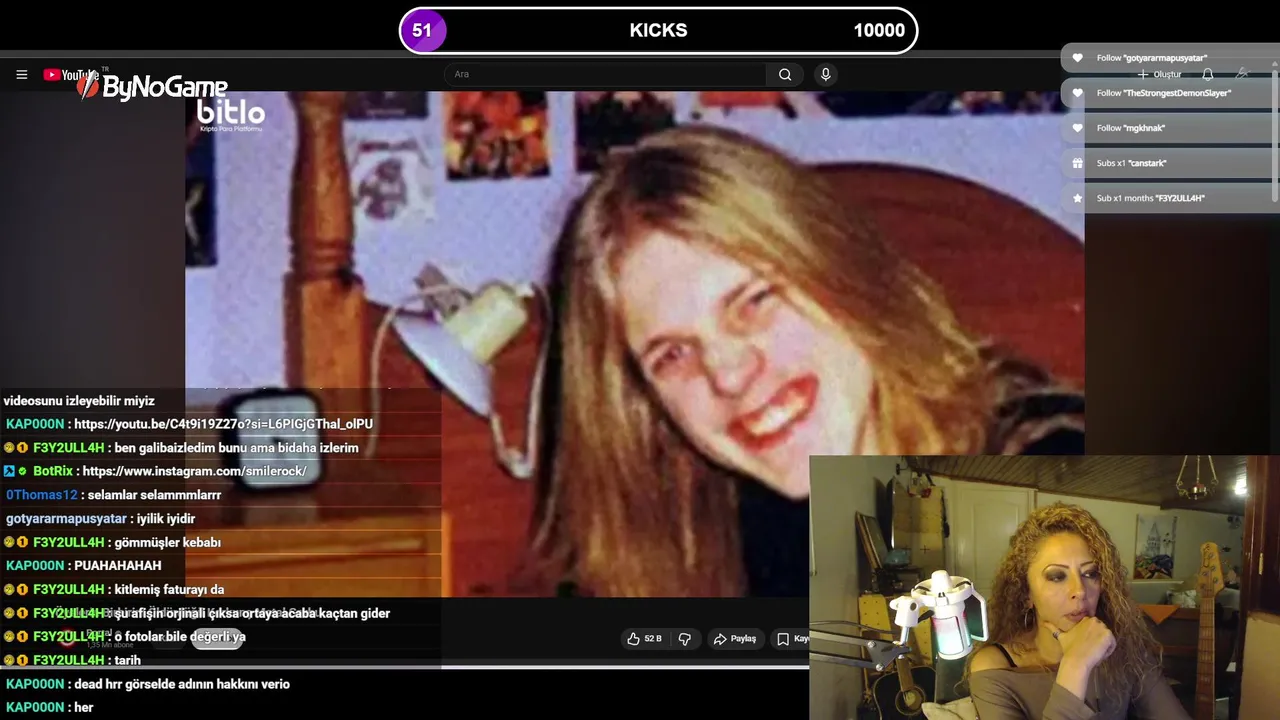Click chat message "selamlar selammmlarrr"
The image size is (1280, 720).
pos(153,495)
